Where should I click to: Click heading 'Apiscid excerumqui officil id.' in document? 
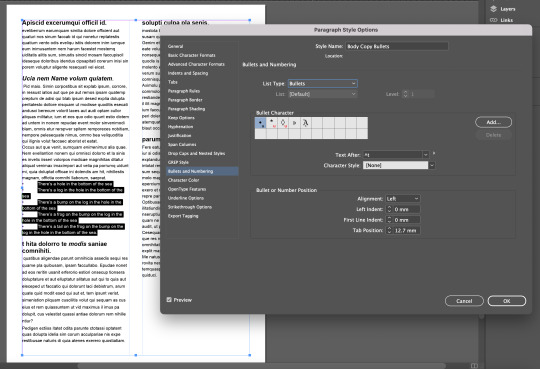click(x=64, y=23)
